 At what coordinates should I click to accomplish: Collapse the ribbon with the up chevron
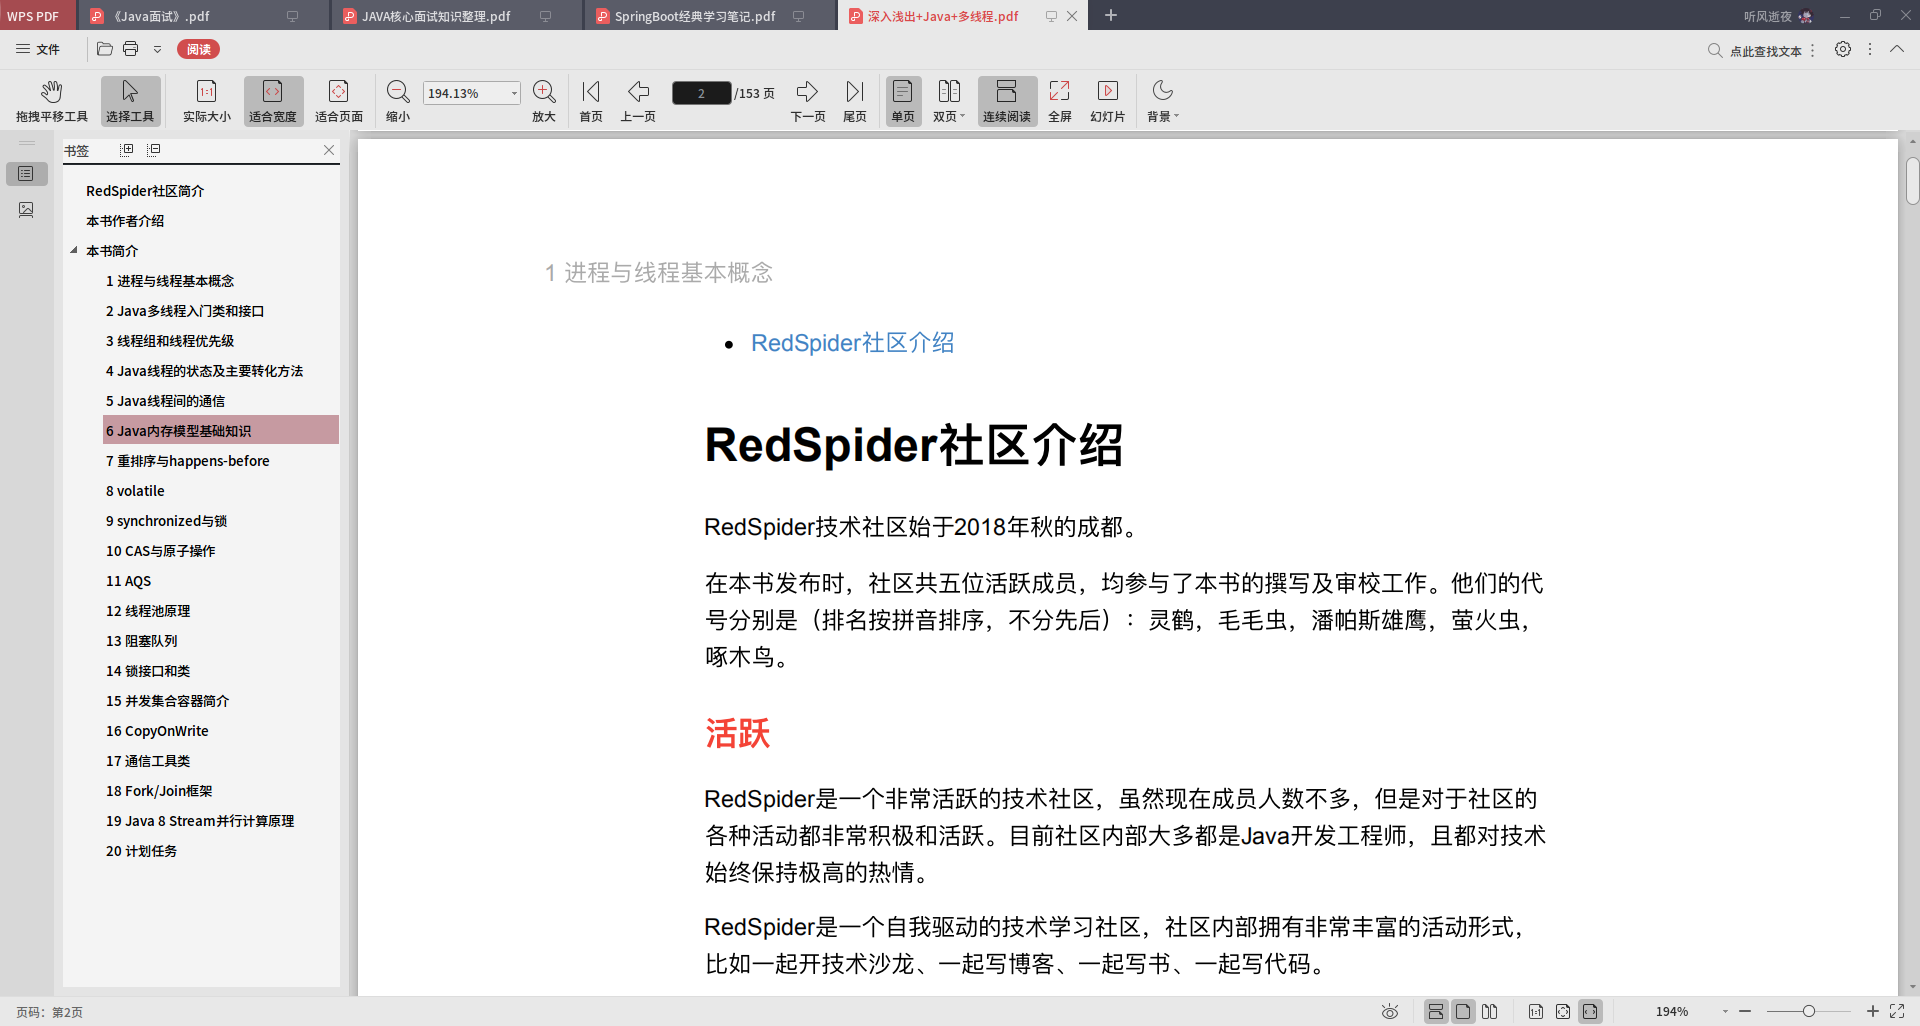tap(1897, 49)
